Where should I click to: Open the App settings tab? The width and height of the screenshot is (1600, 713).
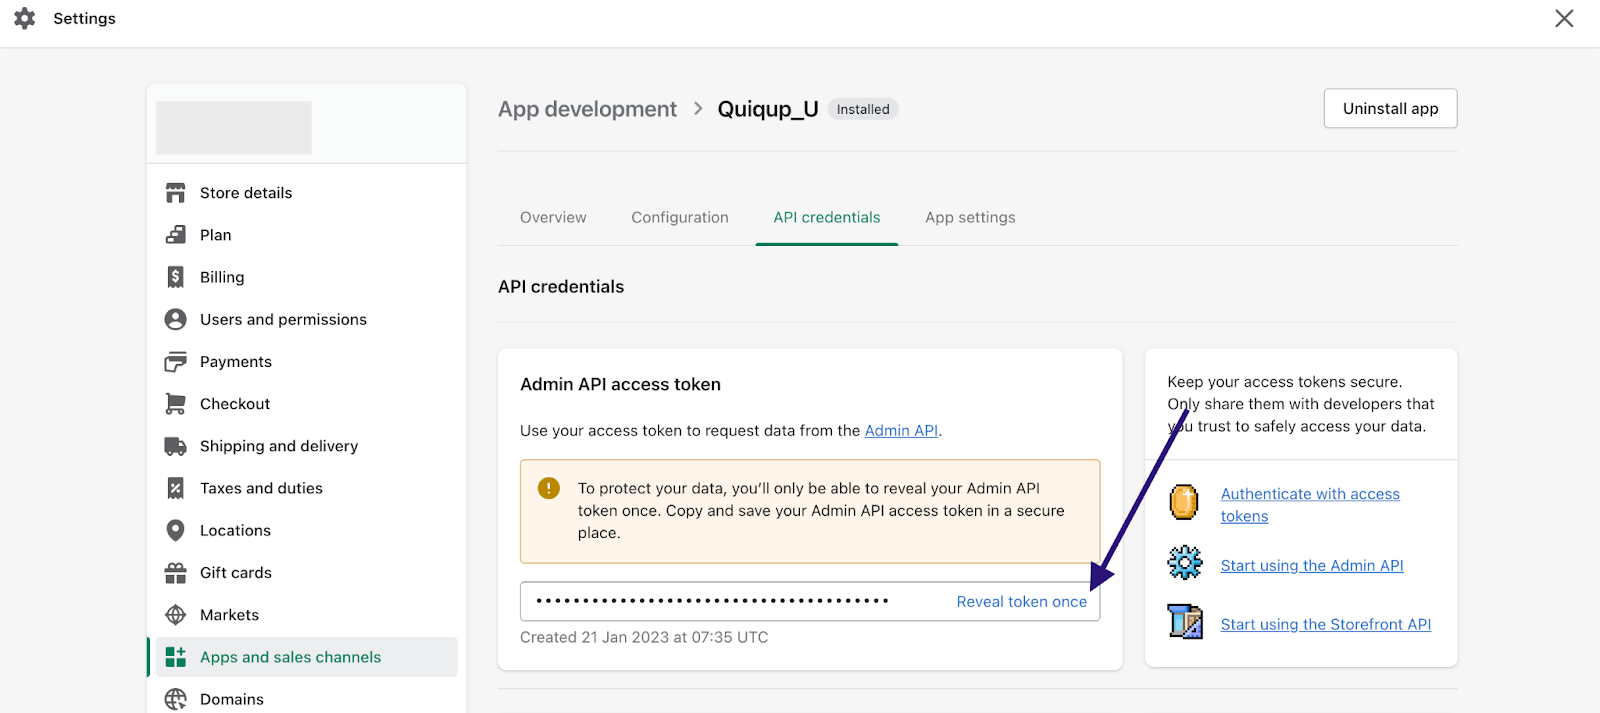(970, 217)
